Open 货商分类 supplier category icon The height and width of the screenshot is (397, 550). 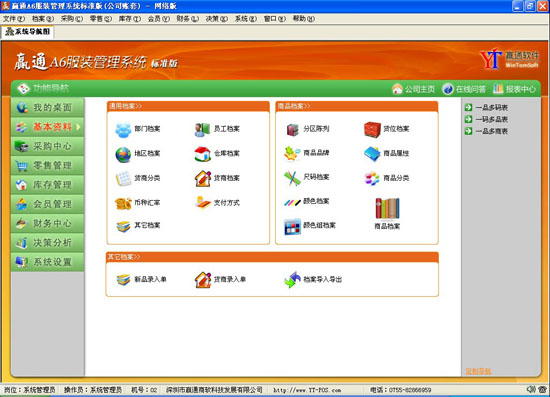tap(123, 179)
